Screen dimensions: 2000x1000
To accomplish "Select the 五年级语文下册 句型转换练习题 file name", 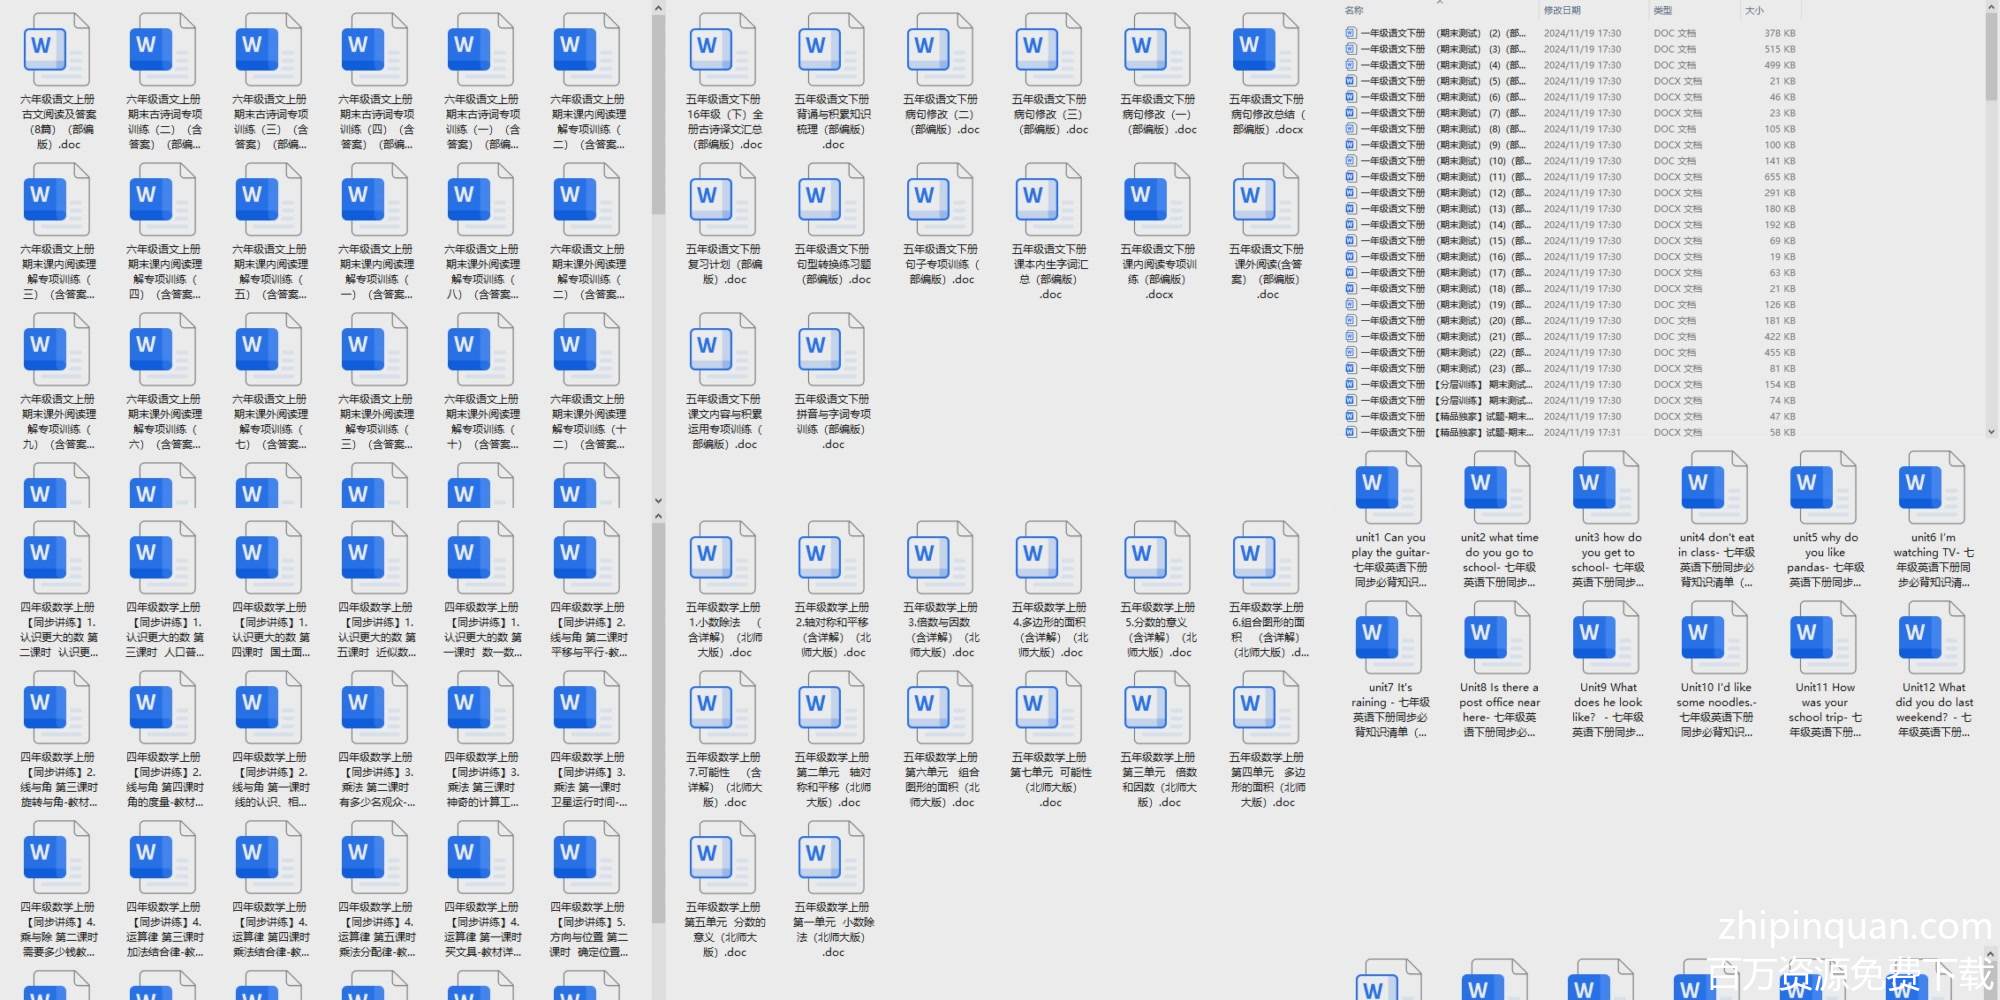I will (833, 264).
